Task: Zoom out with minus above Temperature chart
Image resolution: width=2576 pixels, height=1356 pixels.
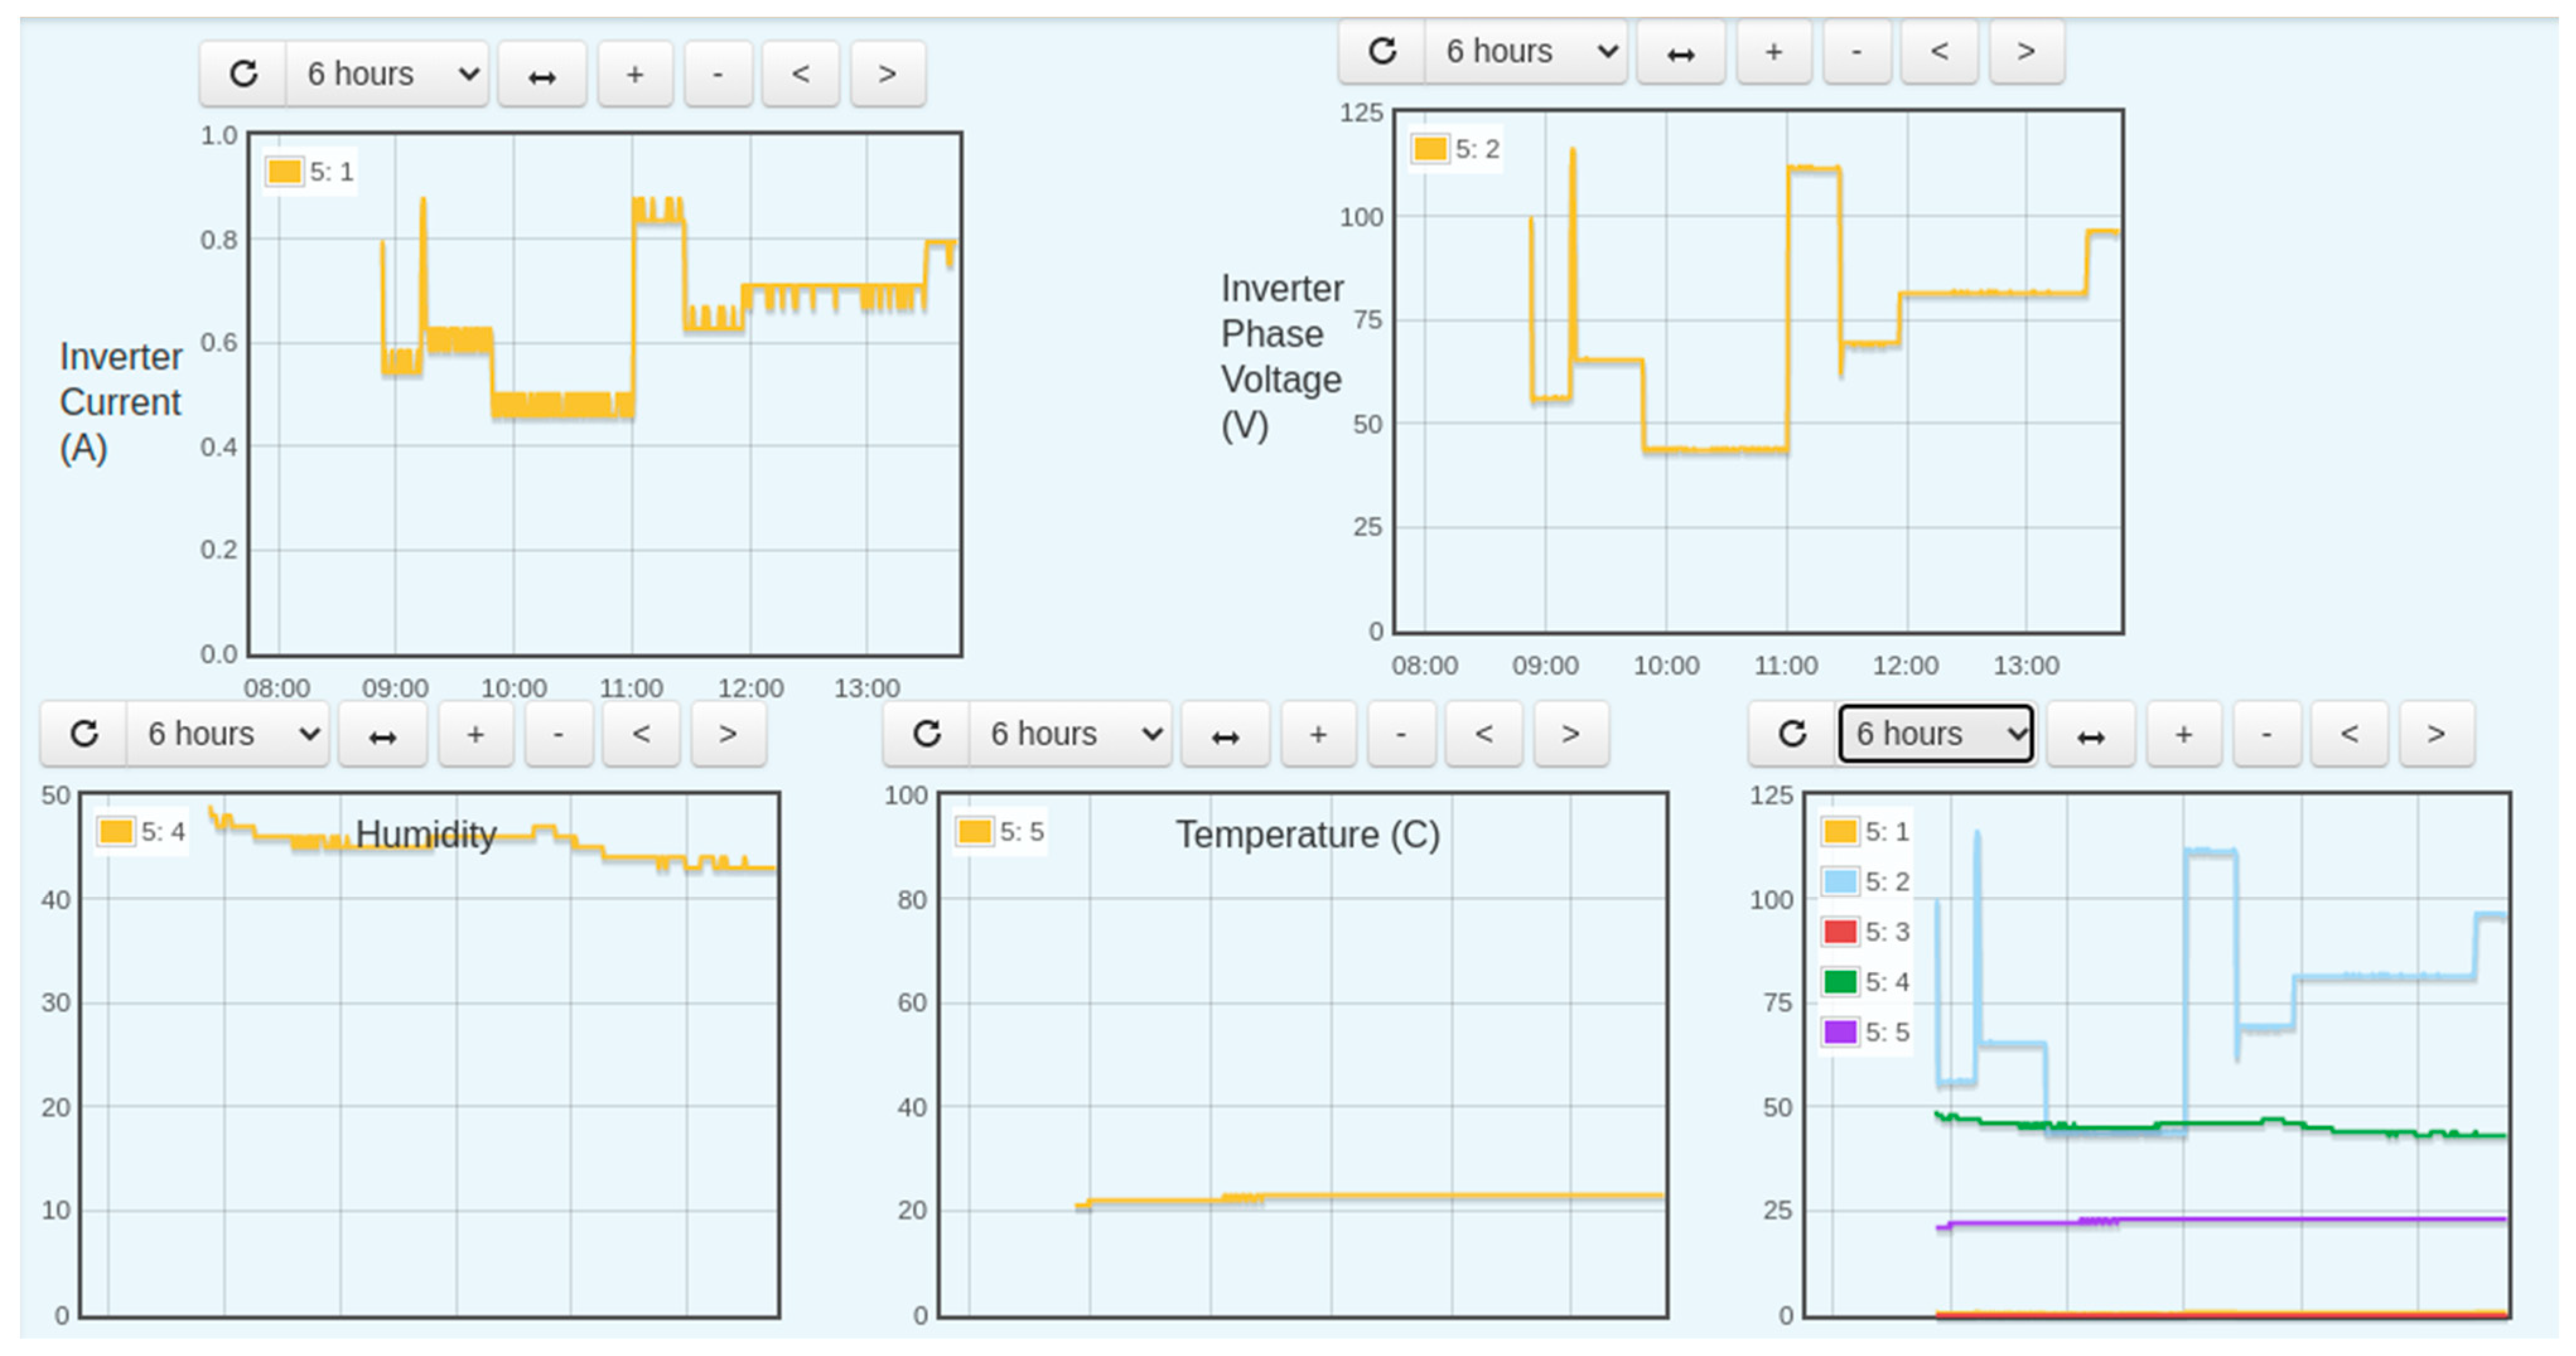Action: point(1401,735)
